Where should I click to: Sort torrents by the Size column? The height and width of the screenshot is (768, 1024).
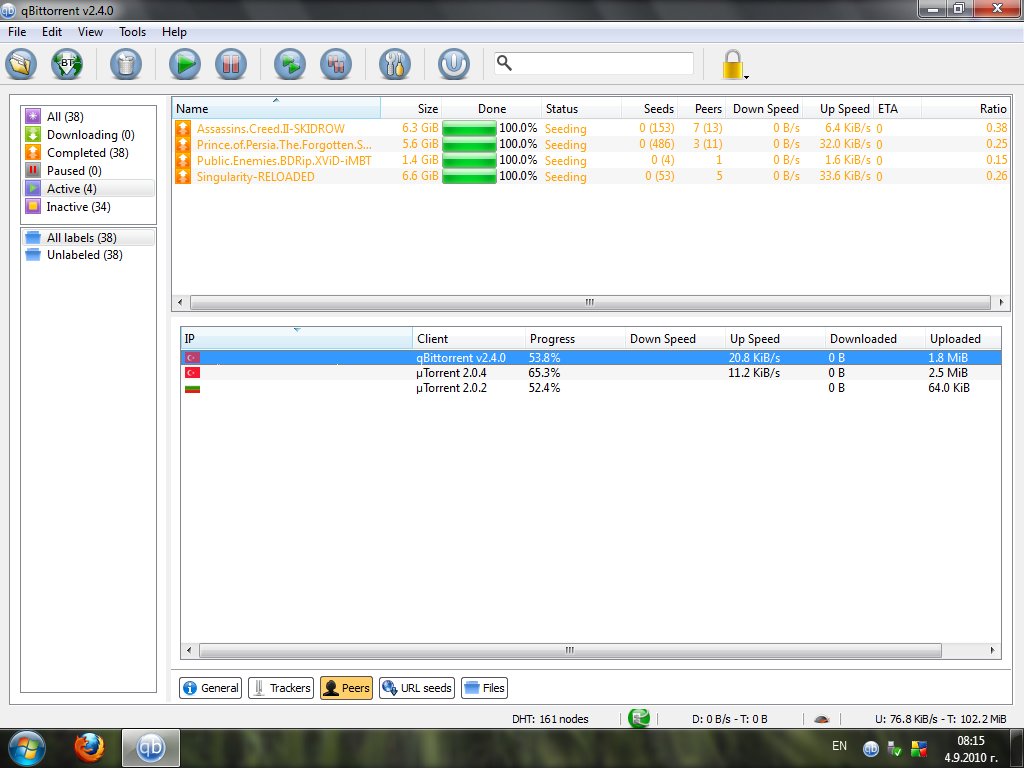click(x=411, y=108)
